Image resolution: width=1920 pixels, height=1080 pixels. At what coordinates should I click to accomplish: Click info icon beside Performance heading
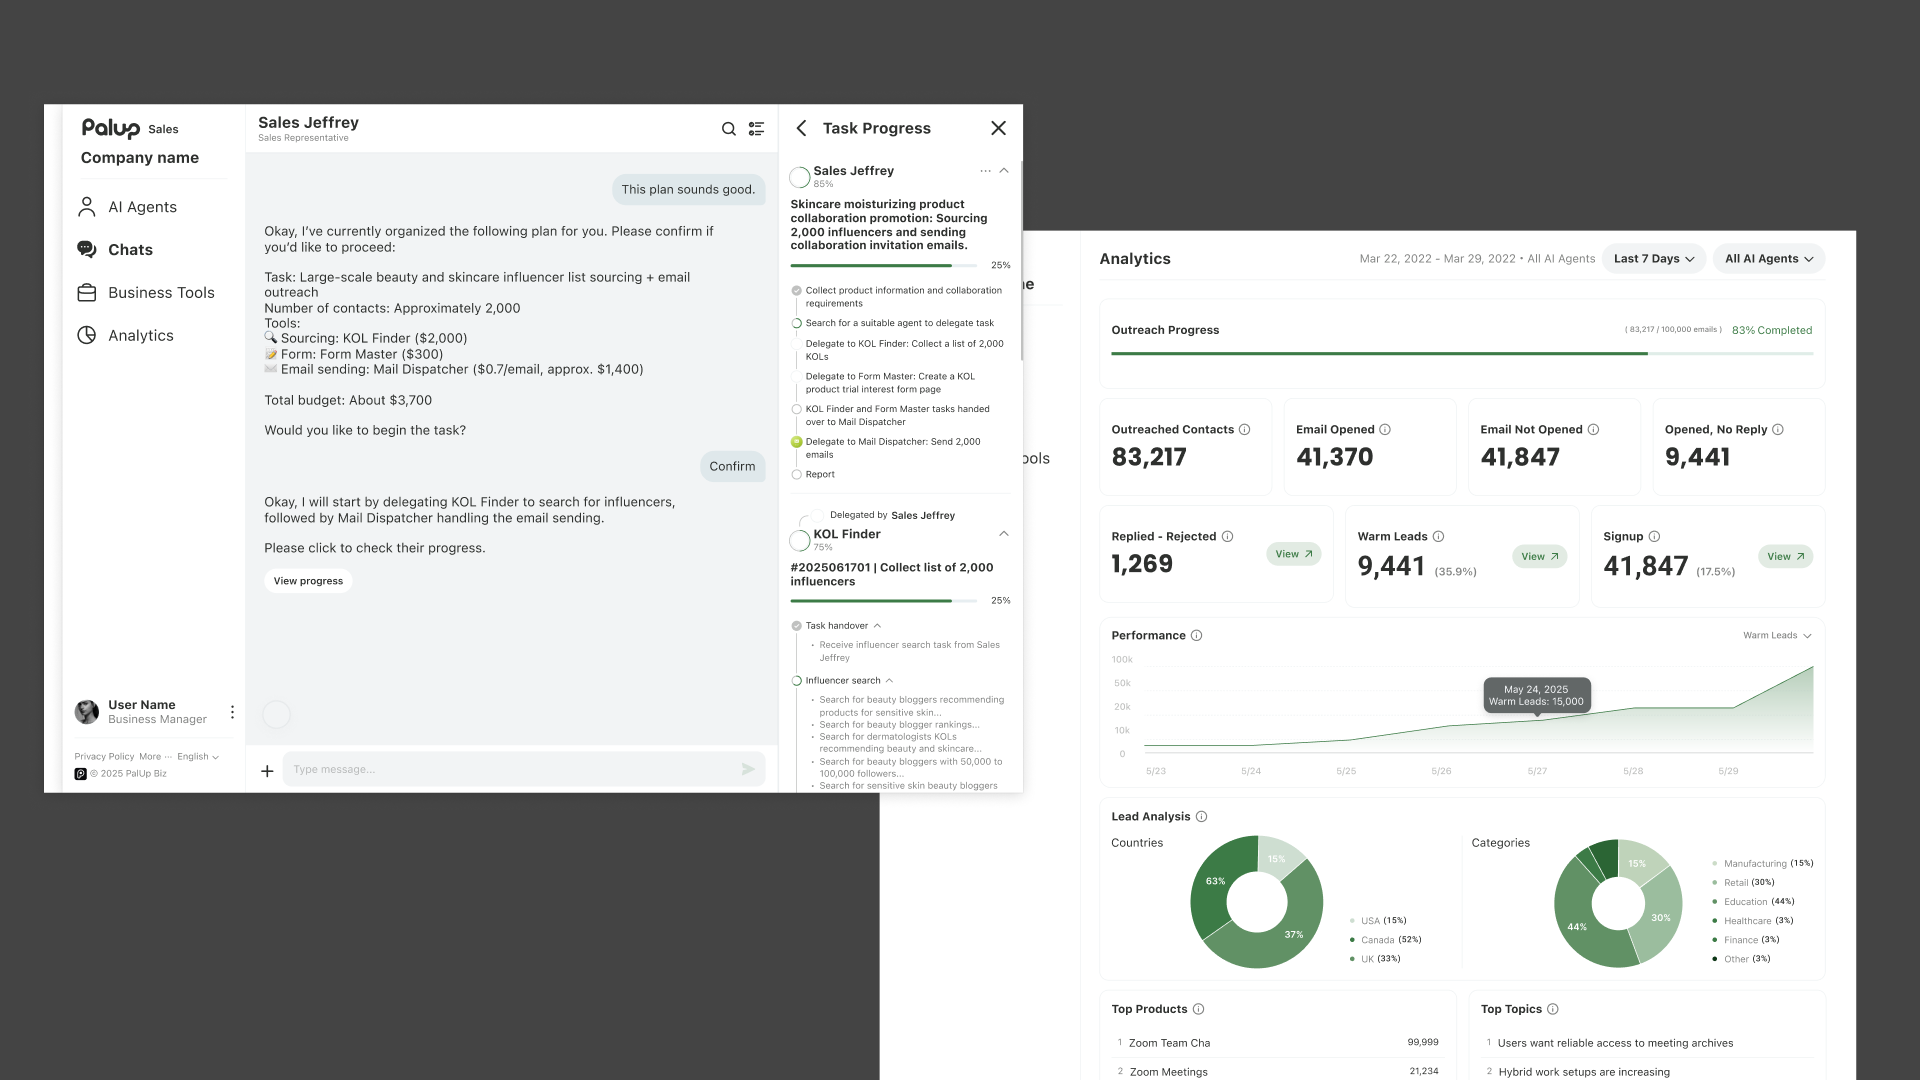(x=1197, y=636)
